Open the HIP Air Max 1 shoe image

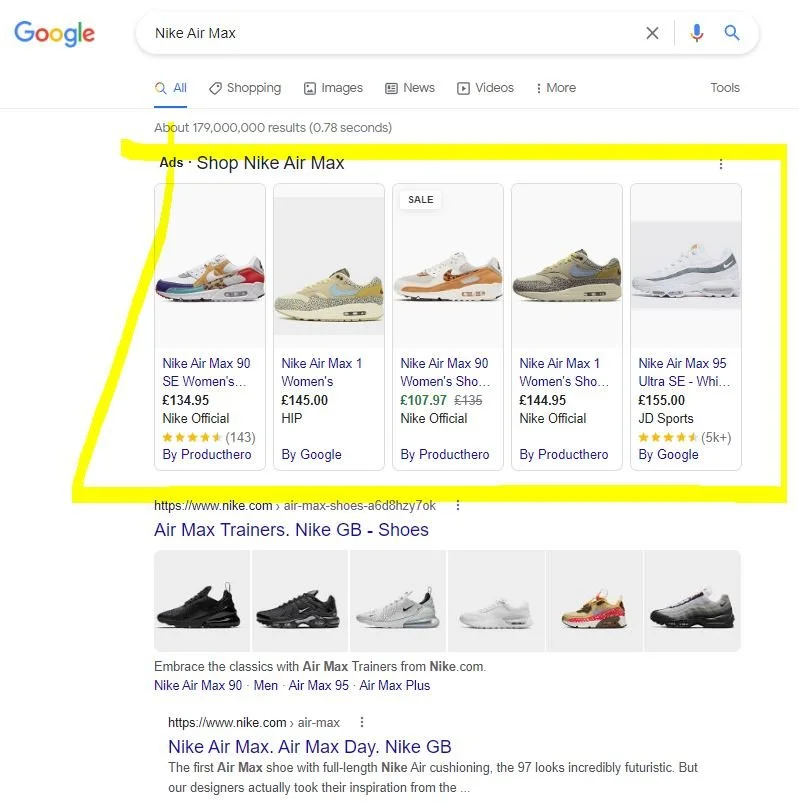tap(329, 266)
